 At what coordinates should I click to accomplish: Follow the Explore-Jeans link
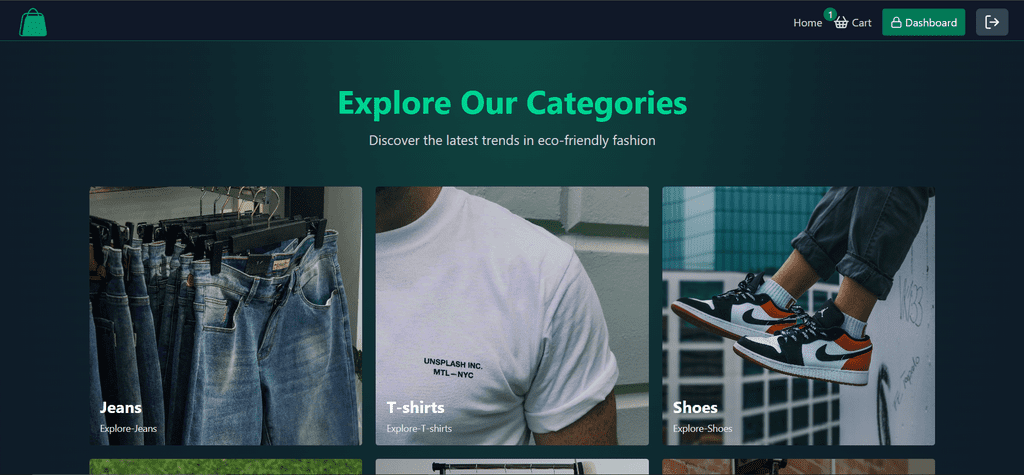point(128,429)
